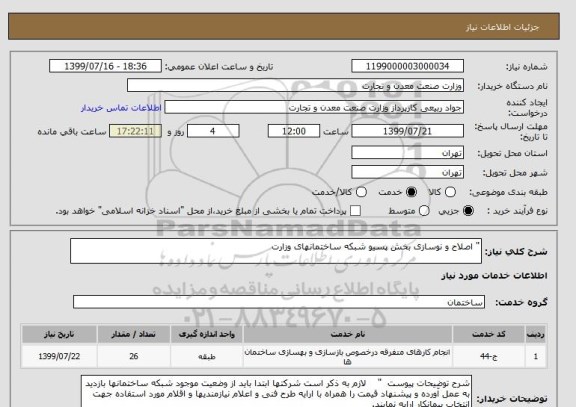Click the request creator name field

[x=314, y=108]
